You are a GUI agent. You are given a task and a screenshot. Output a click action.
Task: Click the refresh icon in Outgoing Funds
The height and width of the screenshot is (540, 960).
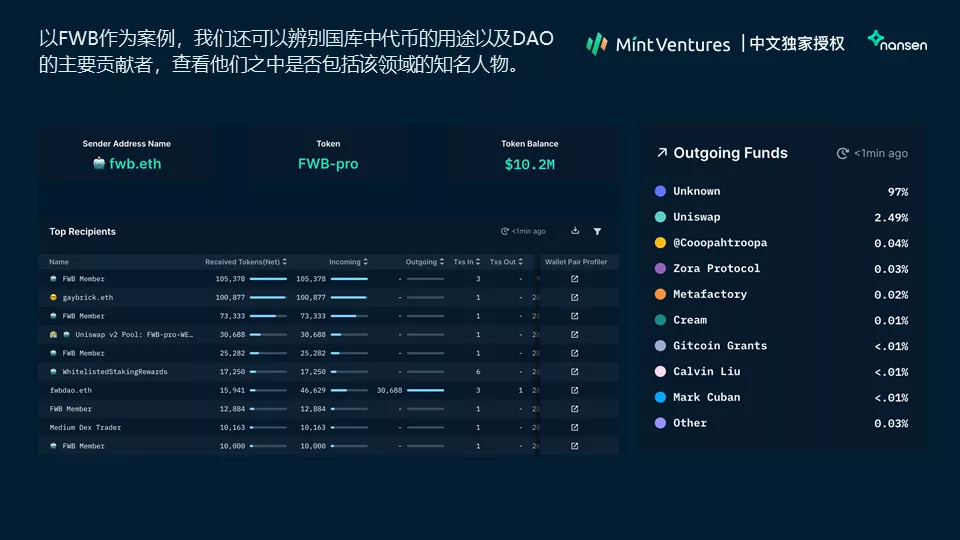pyautogui.click(x=843, y=154)
